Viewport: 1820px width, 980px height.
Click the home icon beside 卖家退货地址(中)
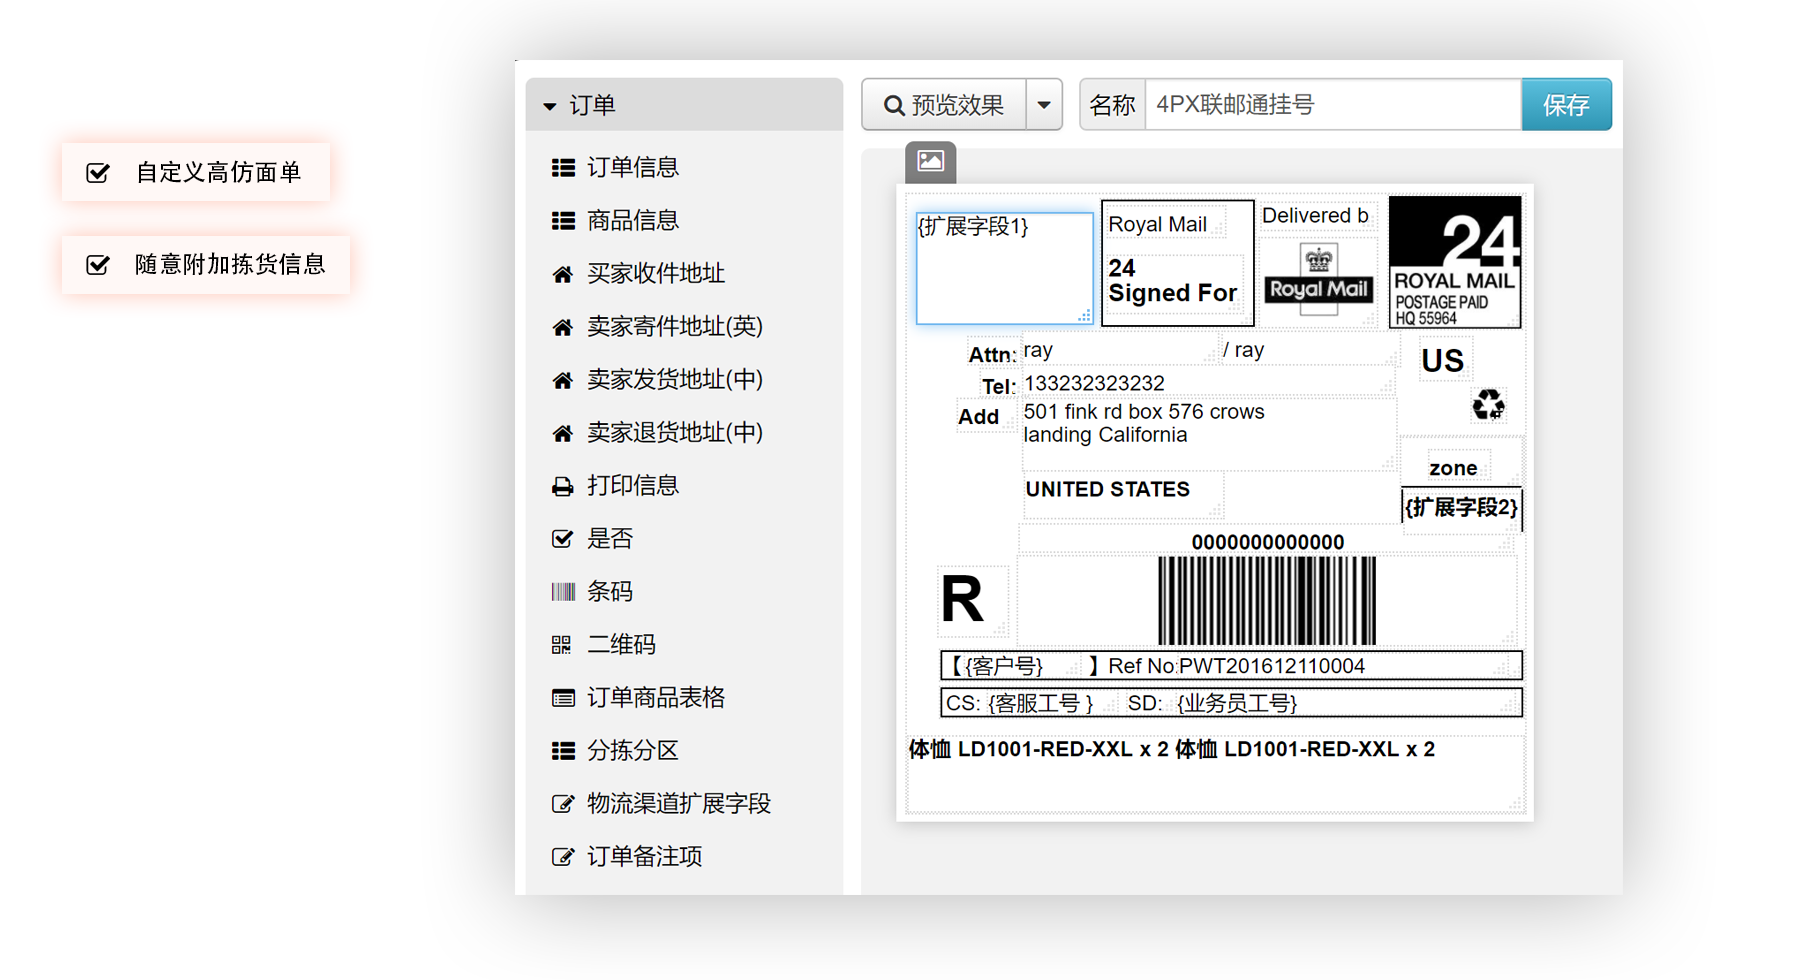[563, 433]
